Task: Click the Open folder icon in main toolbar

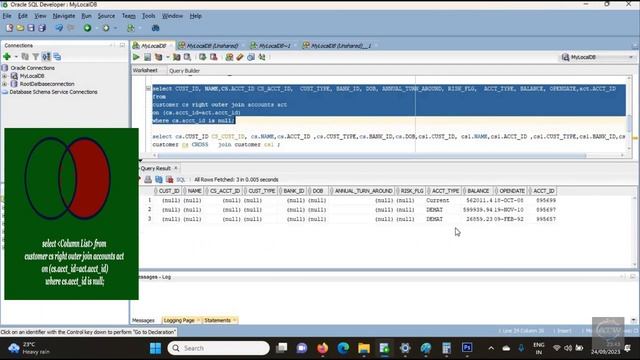Action: pos(20,28)
